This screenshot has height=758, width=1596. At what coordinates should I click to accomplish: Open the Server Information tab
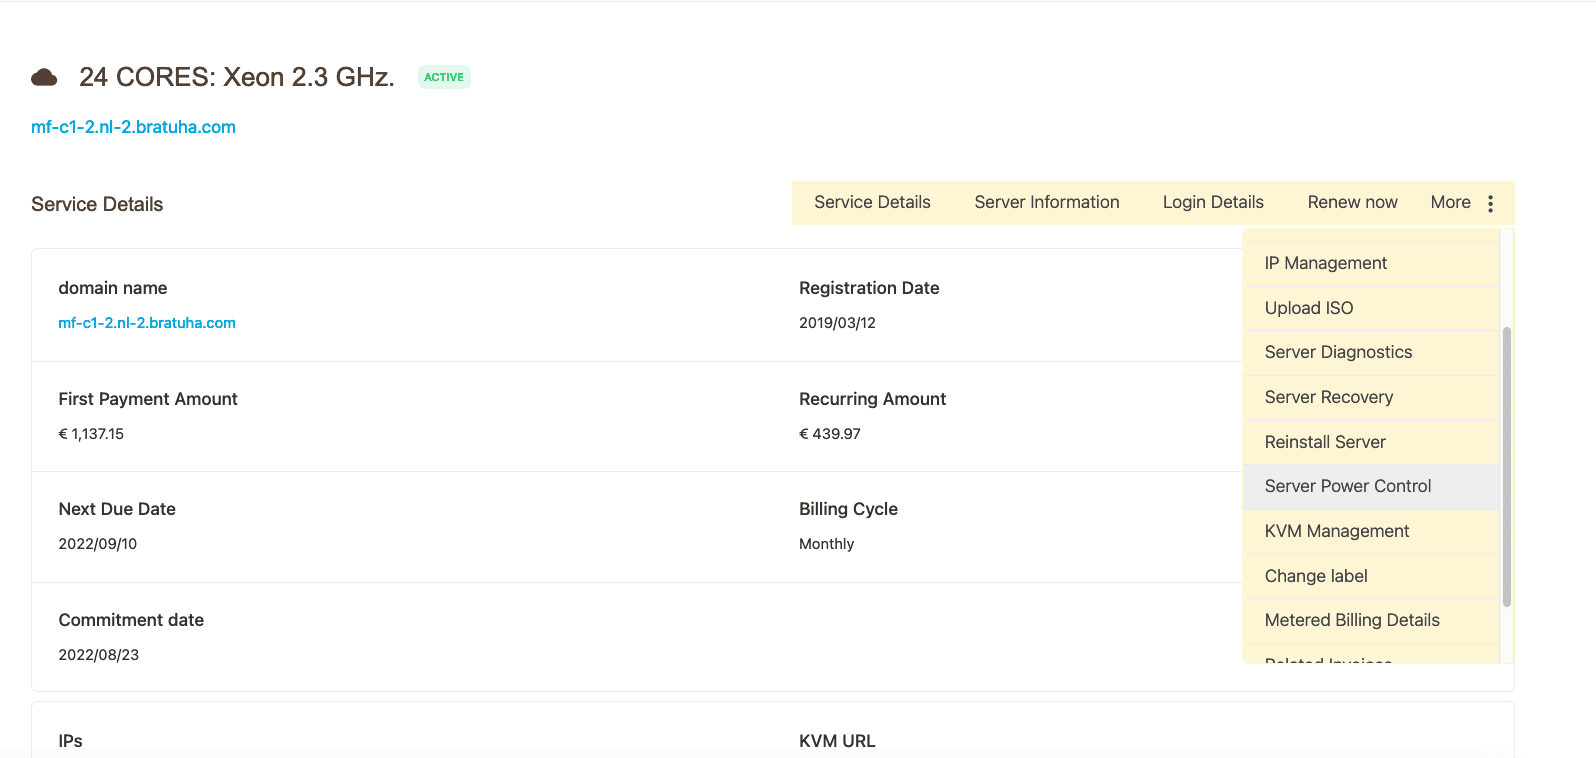[x=1046, y=203]
